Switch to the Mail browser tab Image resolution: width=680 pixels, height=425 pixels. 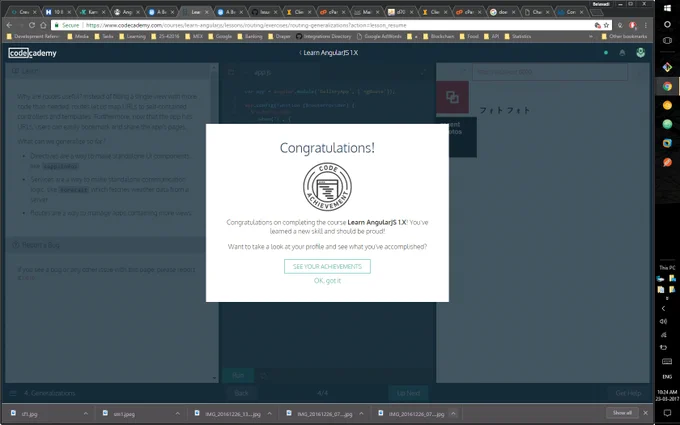[365, 12]
